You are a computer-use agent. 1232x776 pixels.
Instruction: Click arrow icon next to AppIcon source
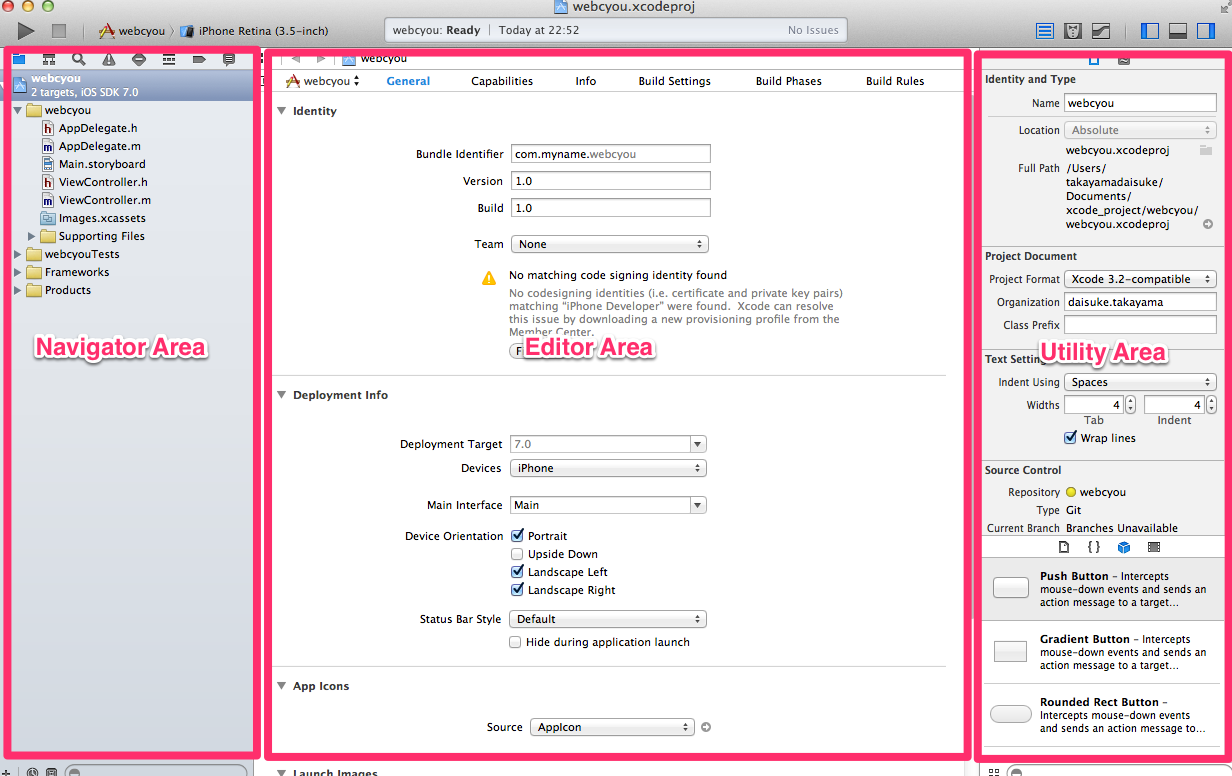pyautogui.click(x=706, y=727)
